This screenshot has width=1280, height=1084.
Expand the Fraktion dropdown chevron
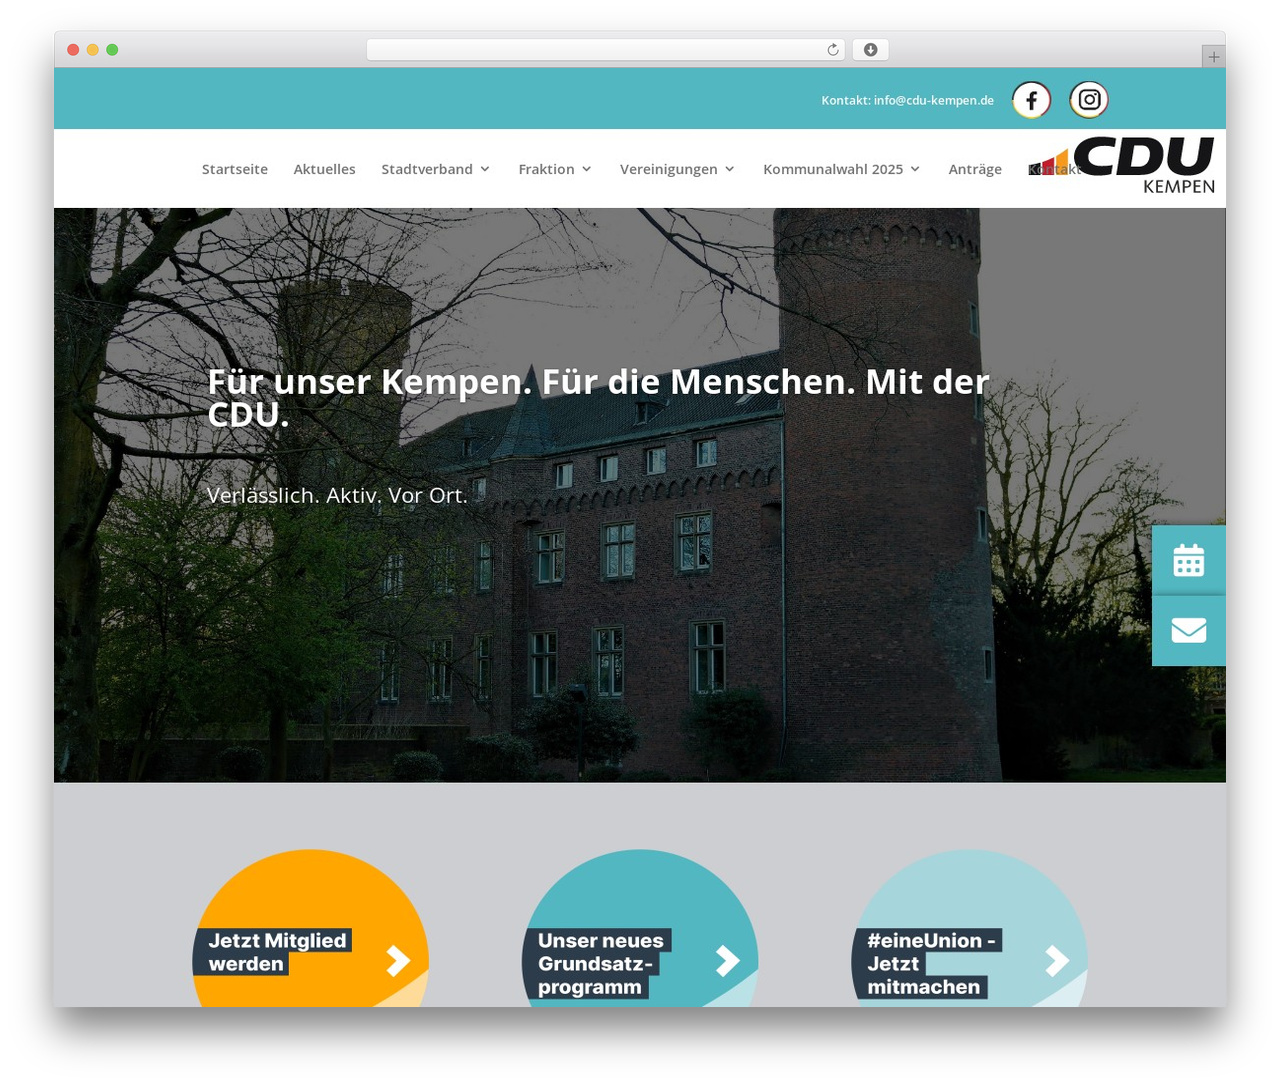(587, 169)
